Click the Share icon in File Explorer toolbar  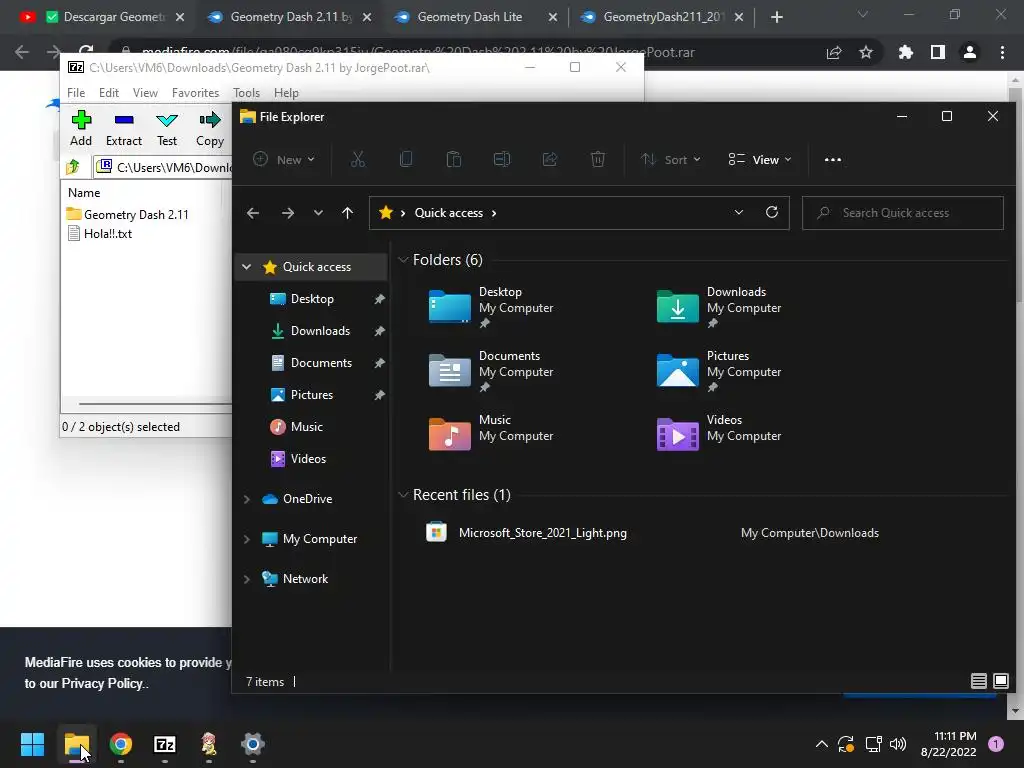pyautogui.click(x=550, y=159)
